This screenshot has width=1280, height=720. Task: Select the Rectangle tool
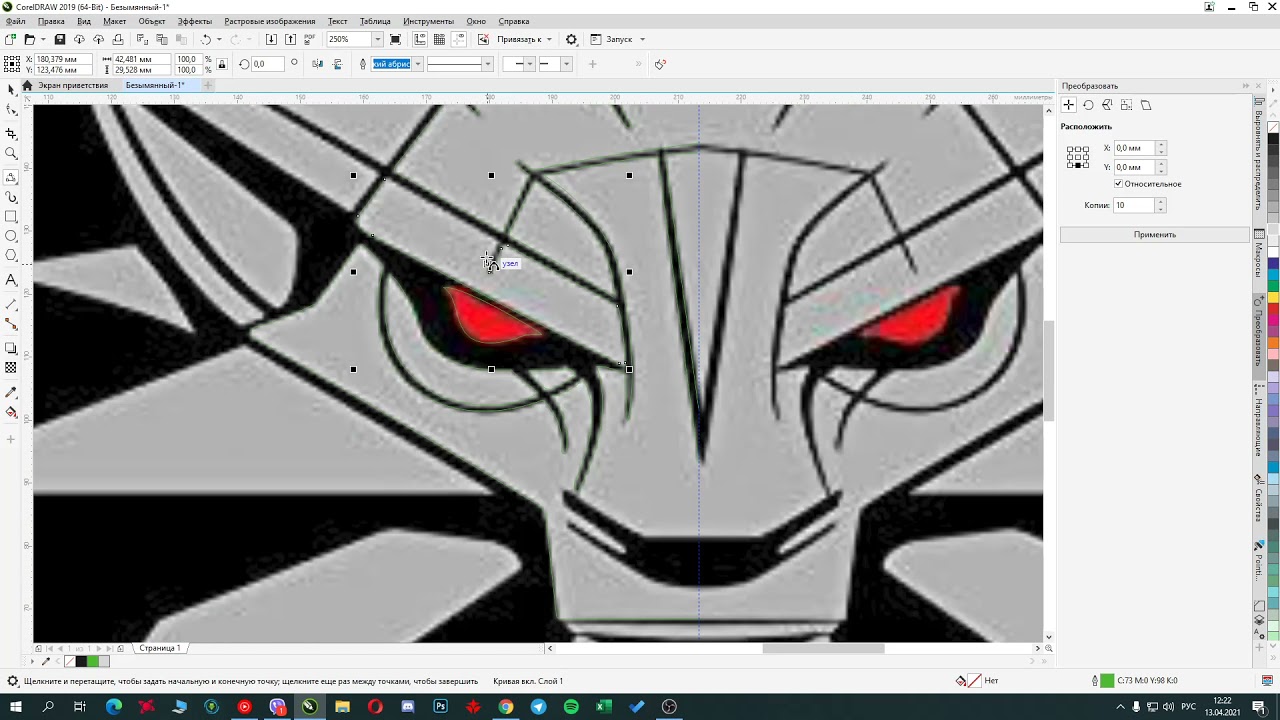(x=11, y=217)
